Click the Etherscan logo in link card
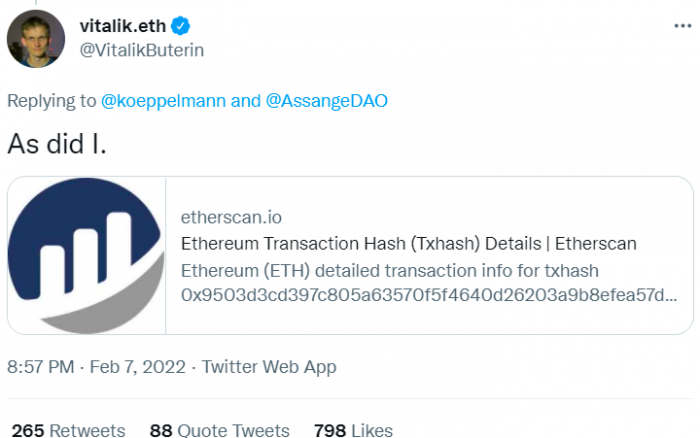 [x=85, y=255]
